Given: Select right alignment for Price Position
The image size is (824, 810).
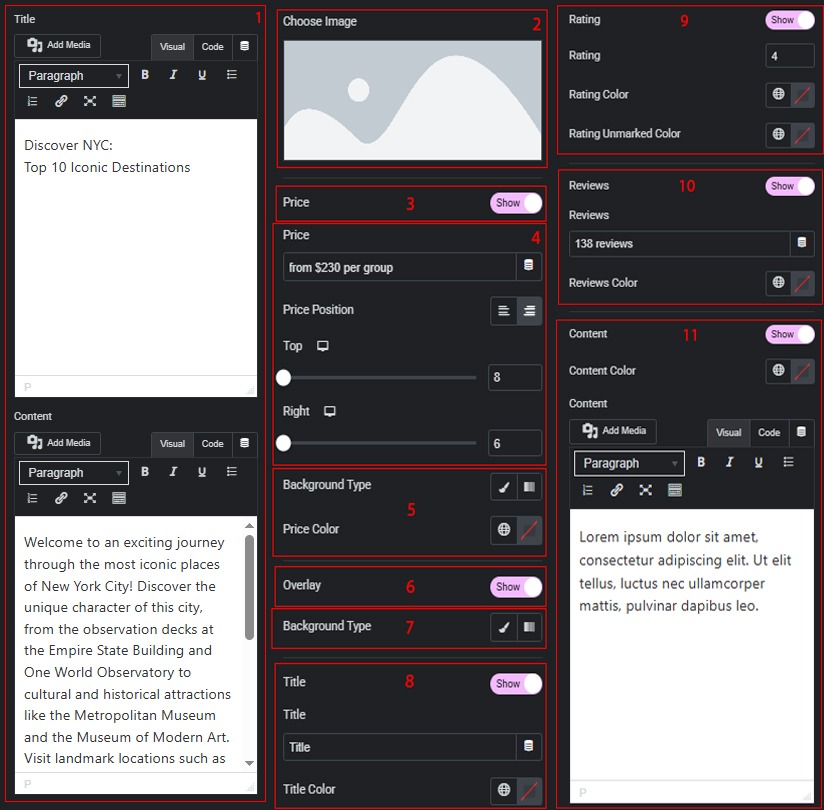Looking at the screenshot, I should coord(530,311).
